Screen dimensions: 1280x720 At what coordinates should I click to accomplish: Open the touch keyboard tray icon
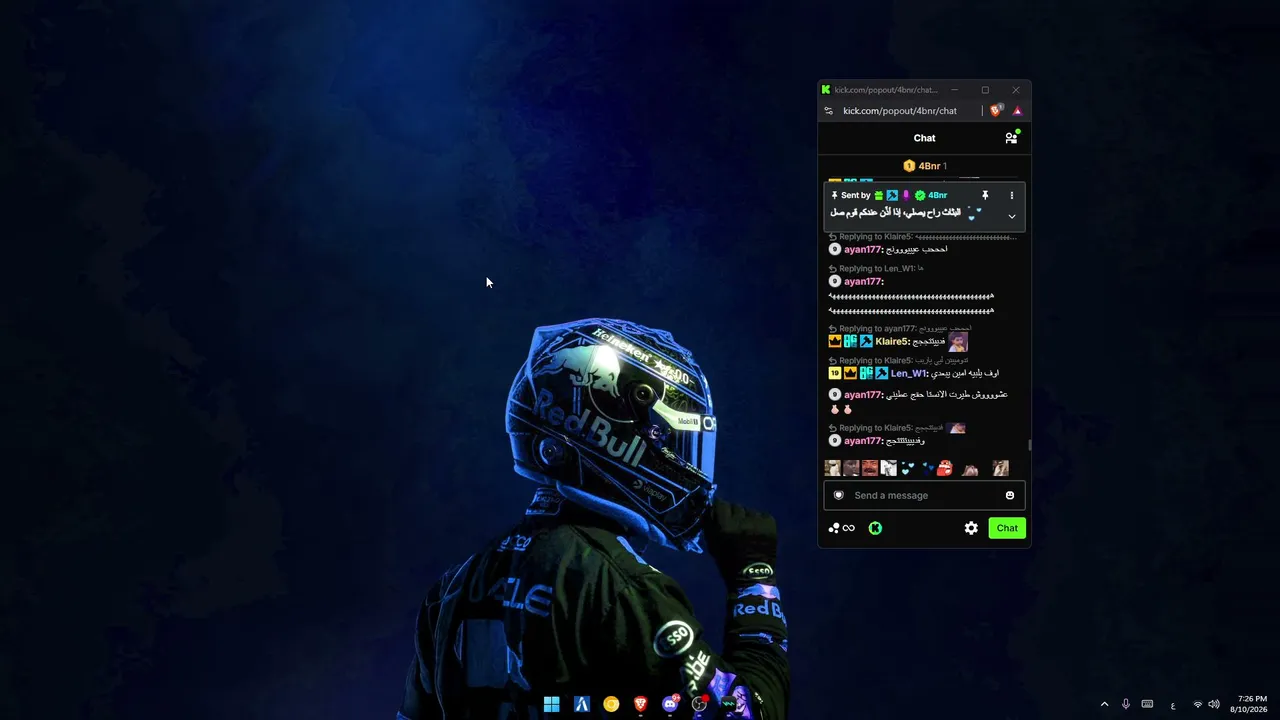1147,704
